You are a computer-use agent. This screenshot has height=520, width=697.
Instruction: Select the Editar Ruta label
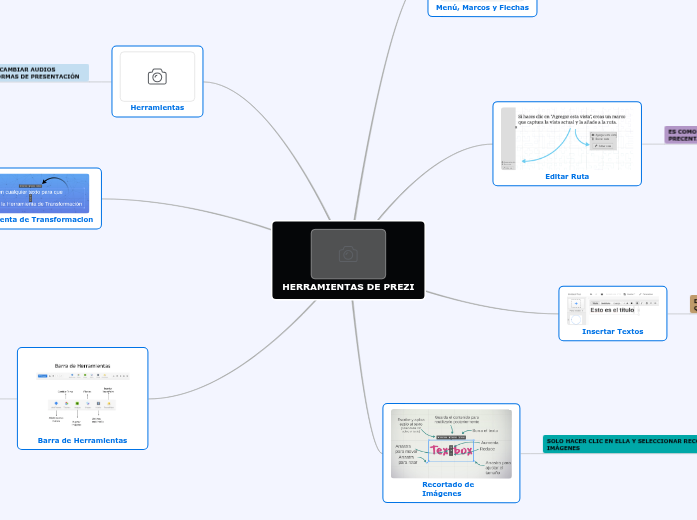566,176
